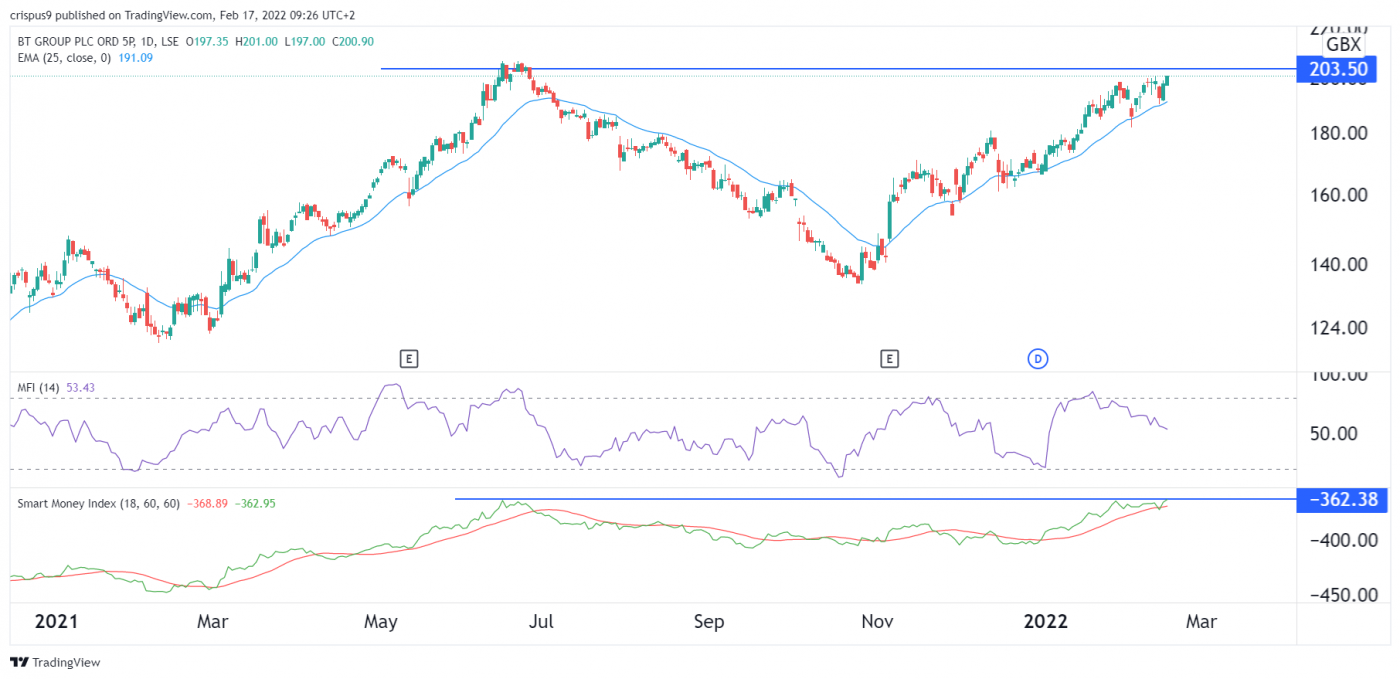Image resolution: width=1400 pixels, height=679 pixels.
Task: Click the first earnings E marker near May
Action: click(x=407, y=358)
